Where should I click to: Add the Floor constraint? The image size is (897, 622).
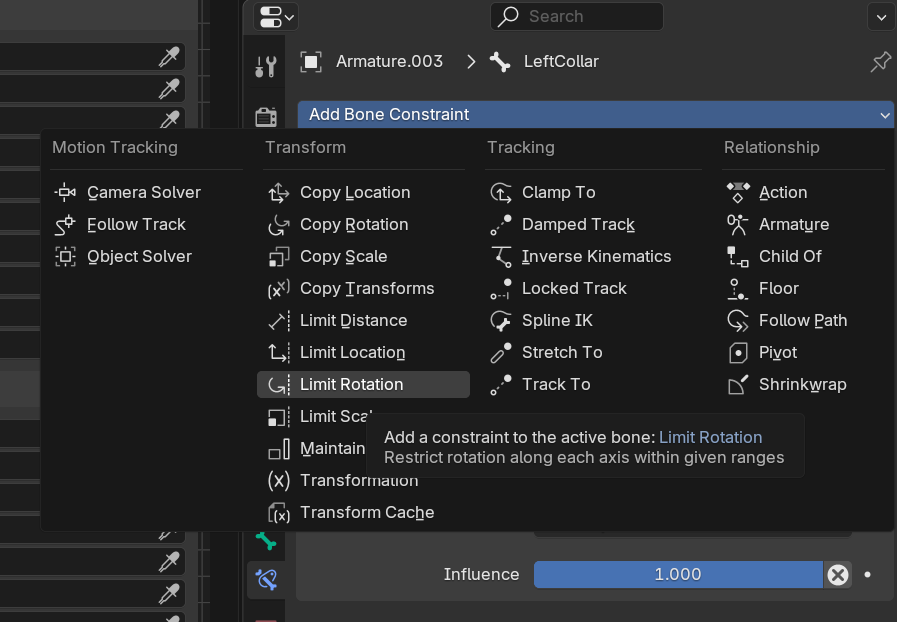tap(803, 288)
